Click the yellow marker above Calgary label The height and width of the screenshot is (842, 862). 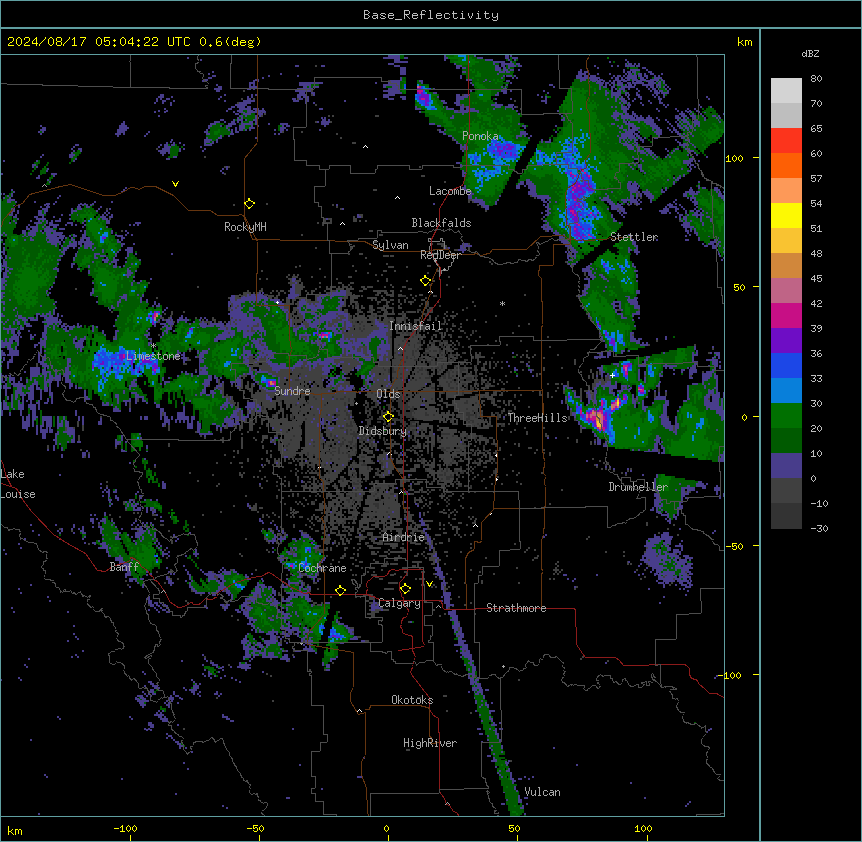pos(405,589)
